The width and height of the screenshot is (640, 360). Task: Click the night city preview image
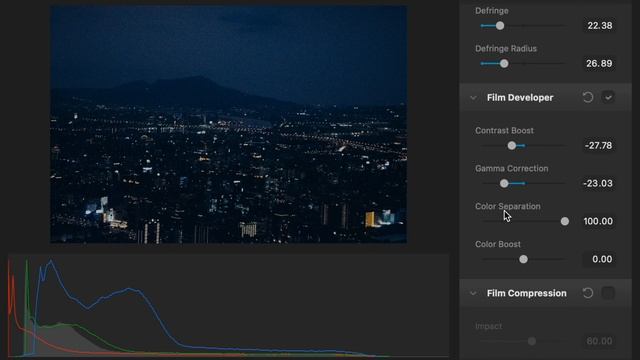229,124
